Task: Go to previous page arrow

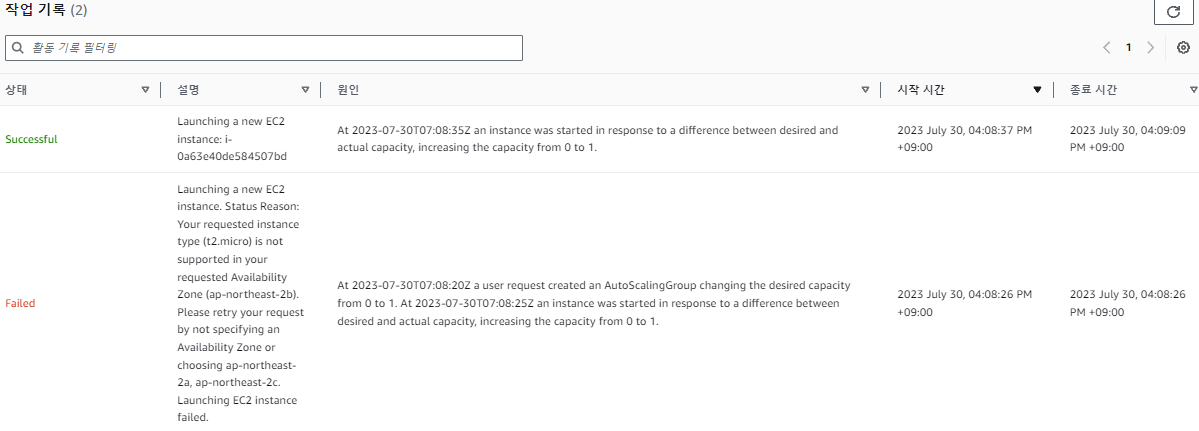Action: (x=1106, y=47)
